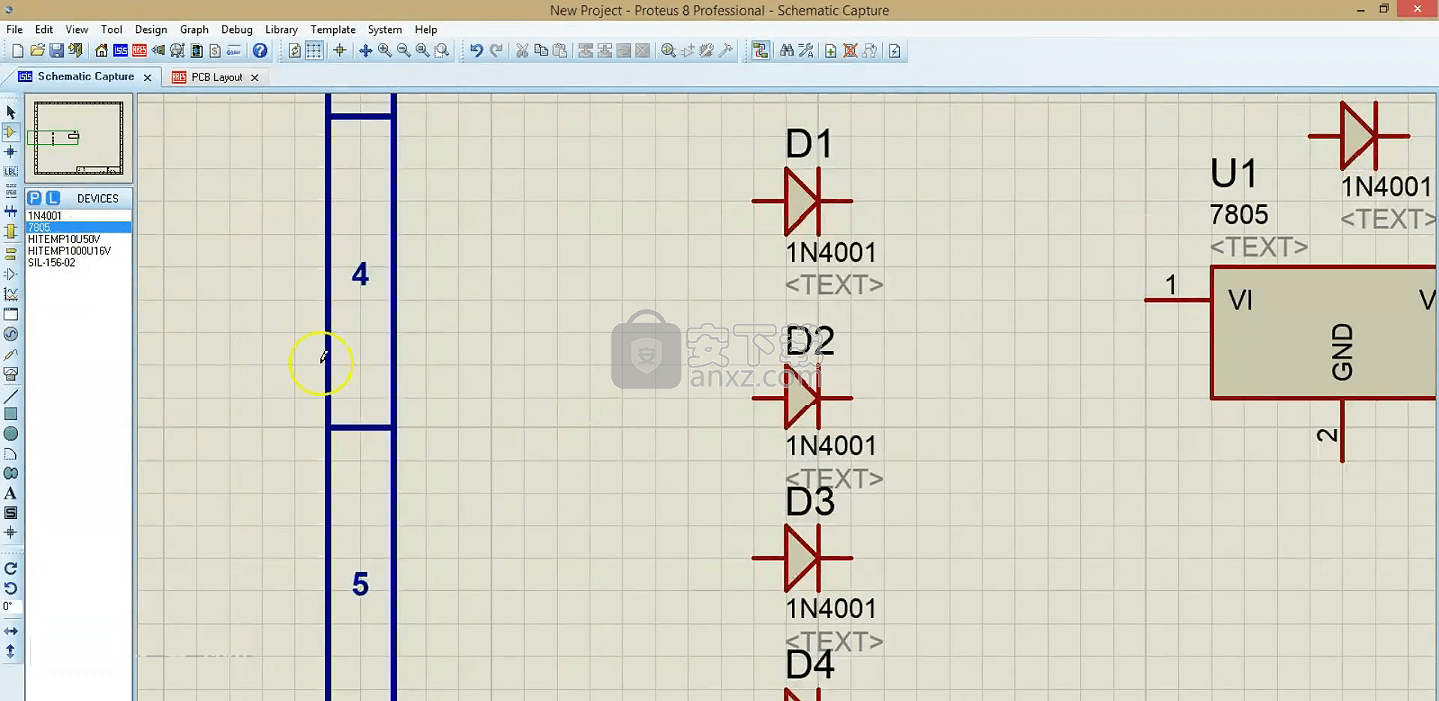The image size is (1439, 701).
Task: Click the L library manager button
Action: (x=53, y=198)
